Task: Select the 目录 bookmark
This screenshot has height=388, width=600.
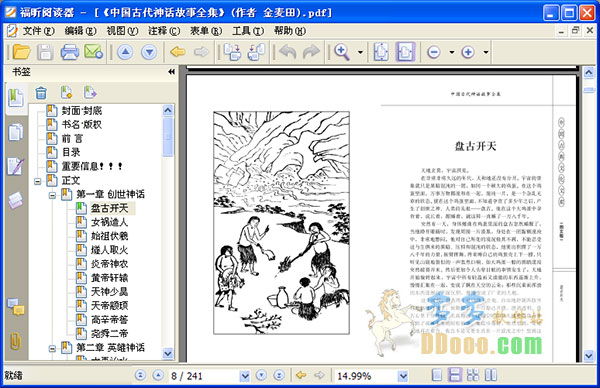Action: 71,152
